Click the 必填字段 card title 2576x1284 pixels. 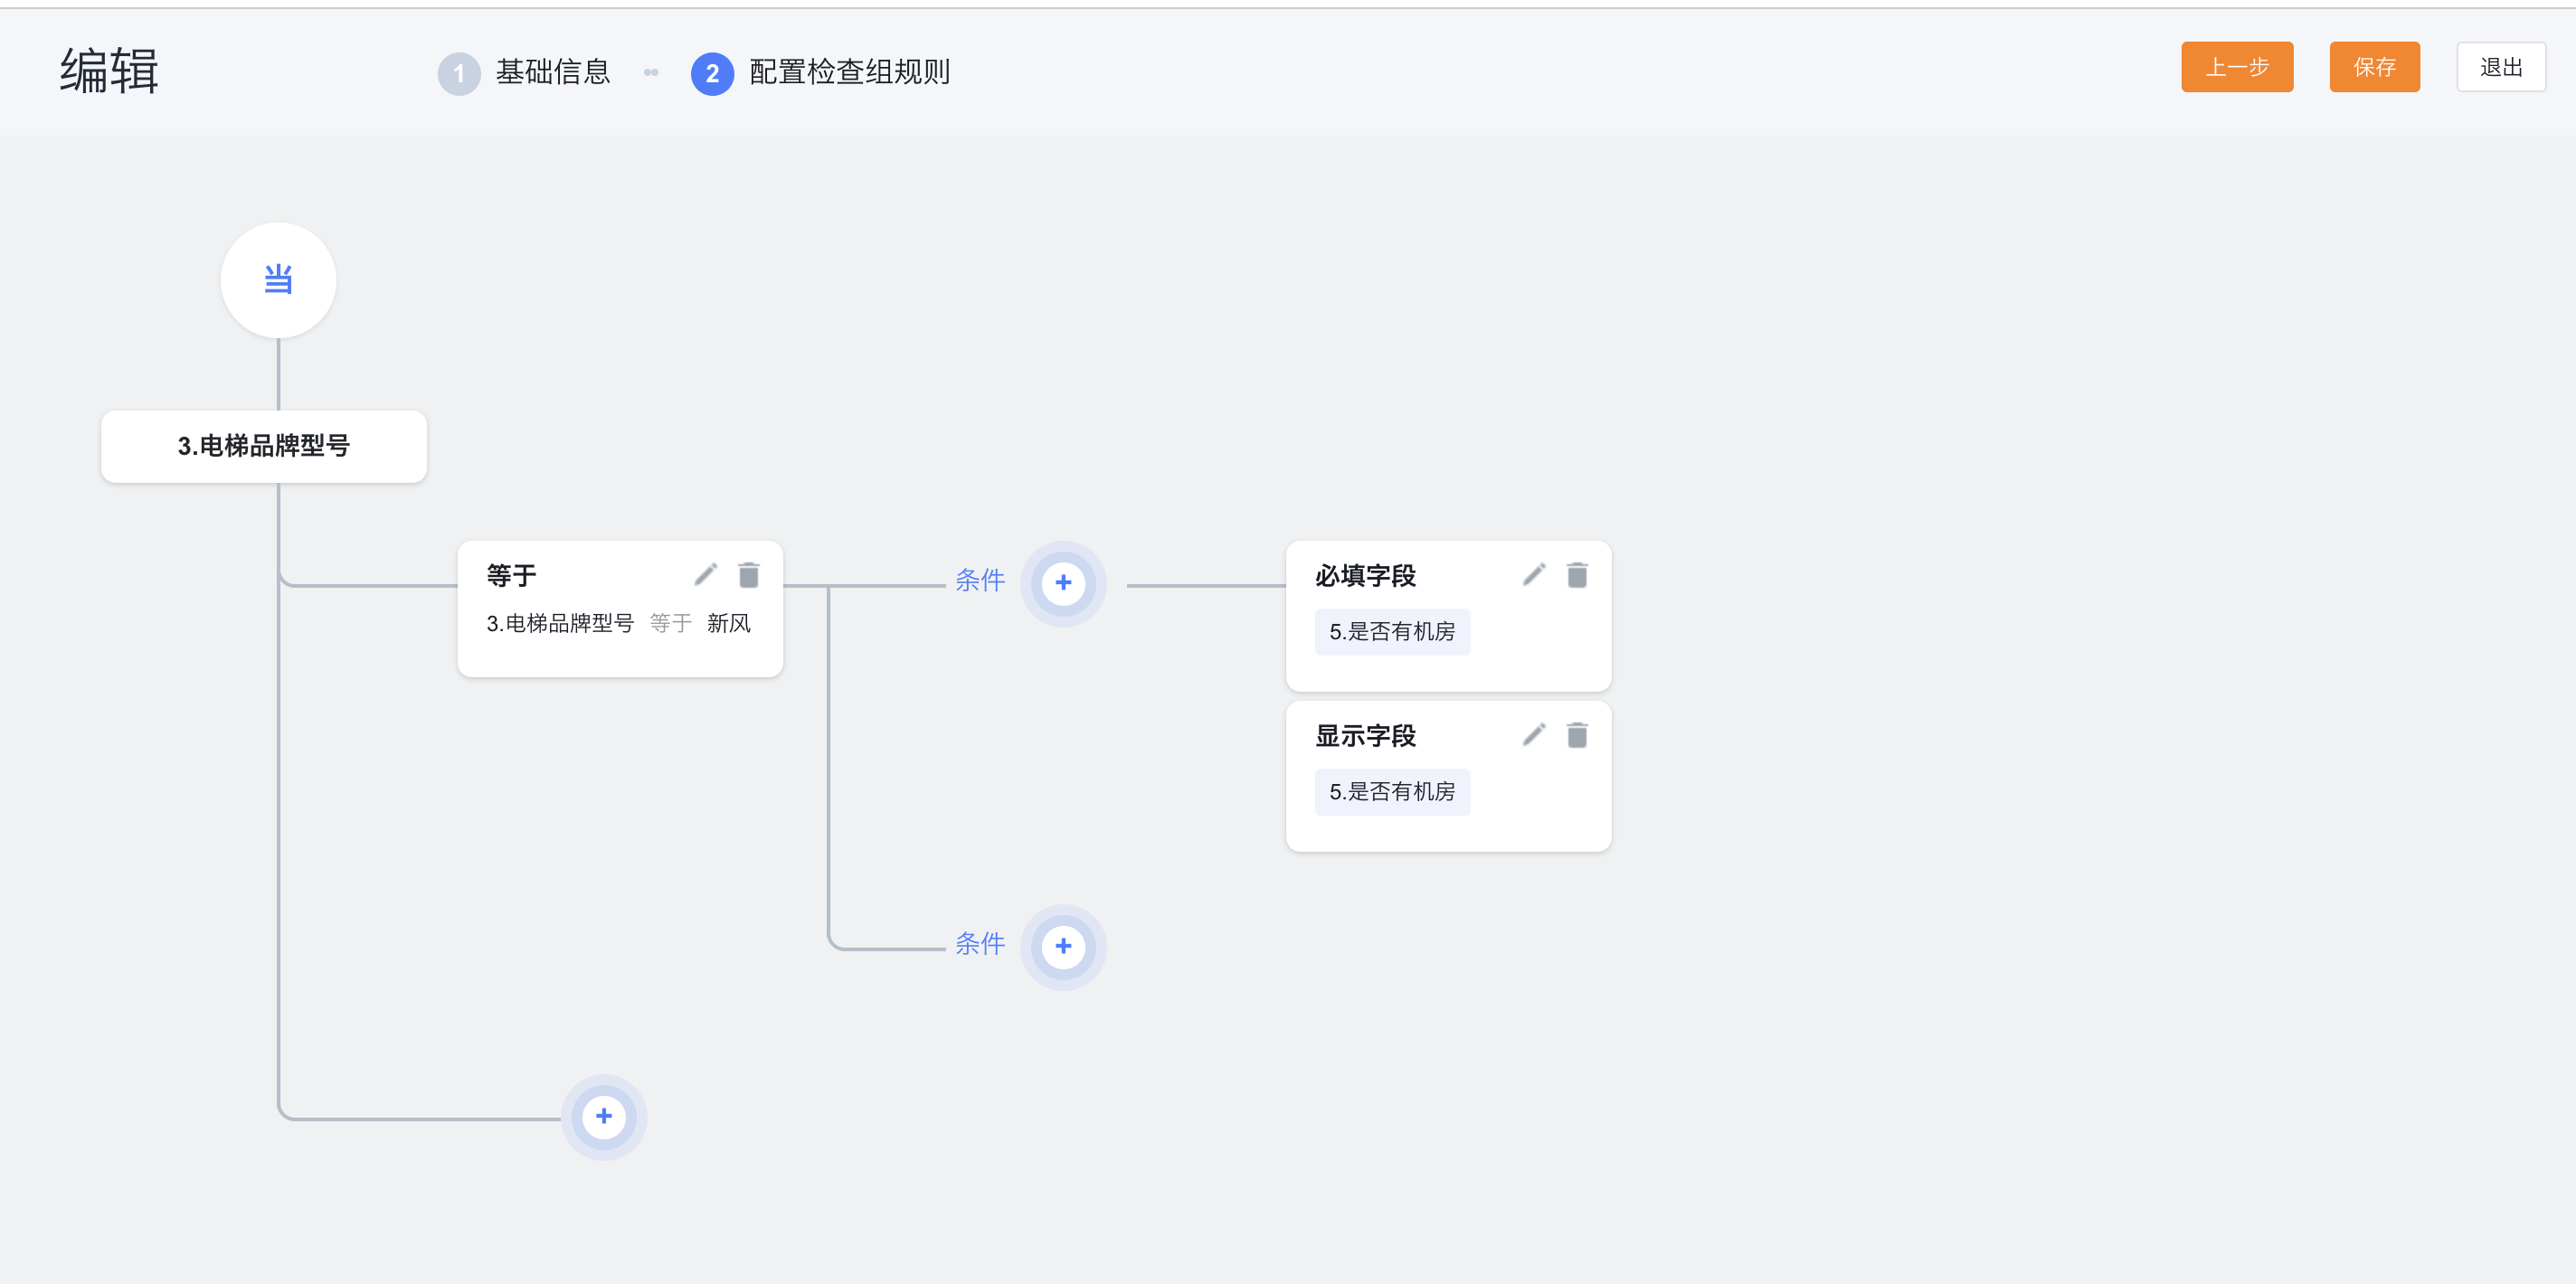[x=1365, y=576]
